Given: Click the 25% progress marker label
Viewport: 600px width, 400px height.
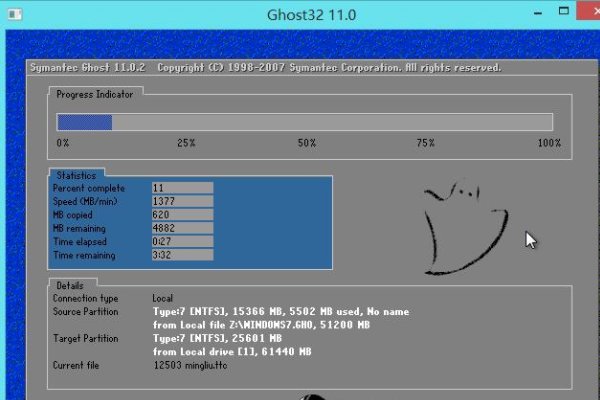Looking at the screenshot, I should [186, 143].
